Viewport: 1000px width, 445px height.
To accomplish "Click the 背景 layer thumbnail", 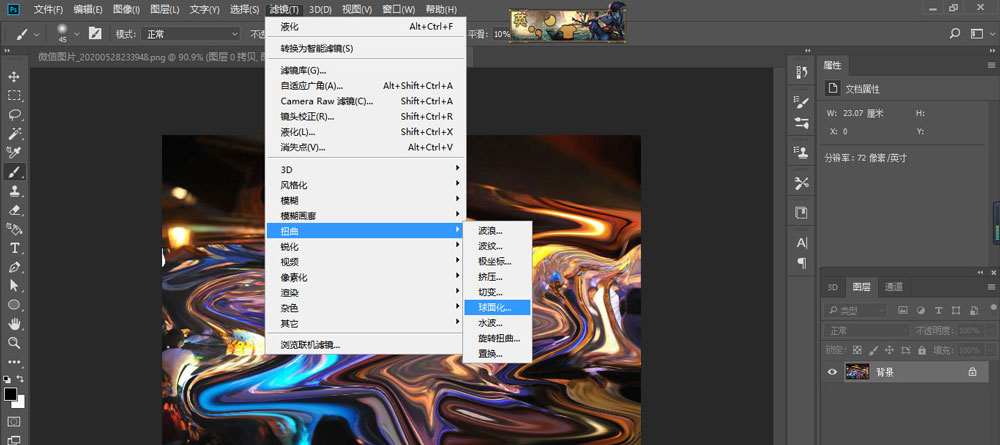I will click(x=857, y=371).
